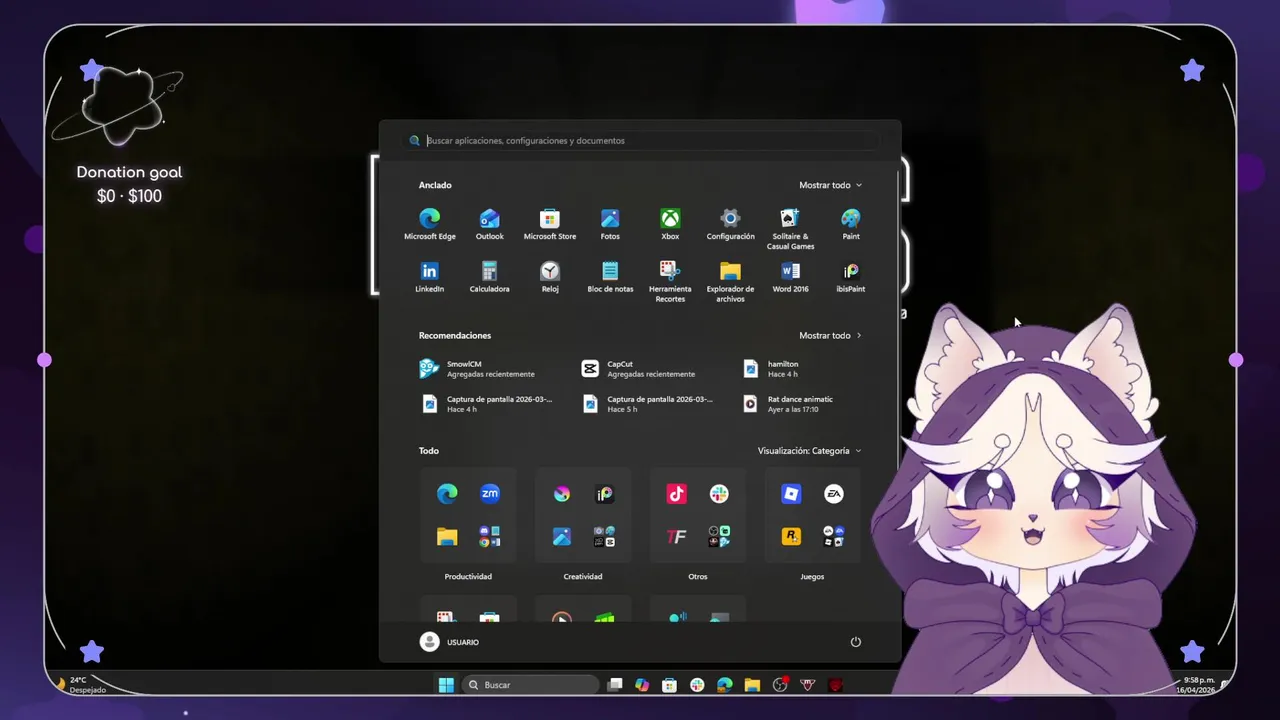The width and height of the screenshot is (1280, 720).
Task: Open Slack from the taskbar
Action: point(697,685)
